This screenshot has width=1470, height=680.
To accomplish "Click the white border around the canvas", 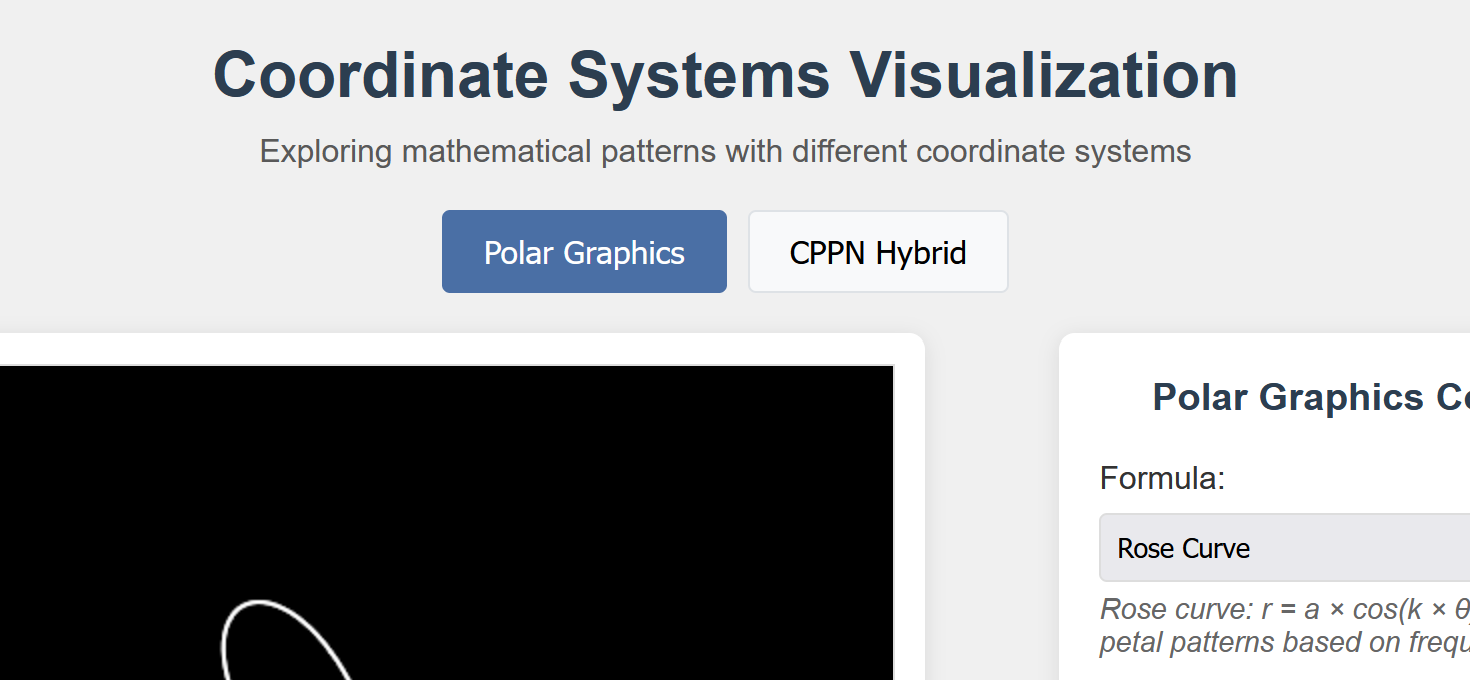I will tap(908, 500).
